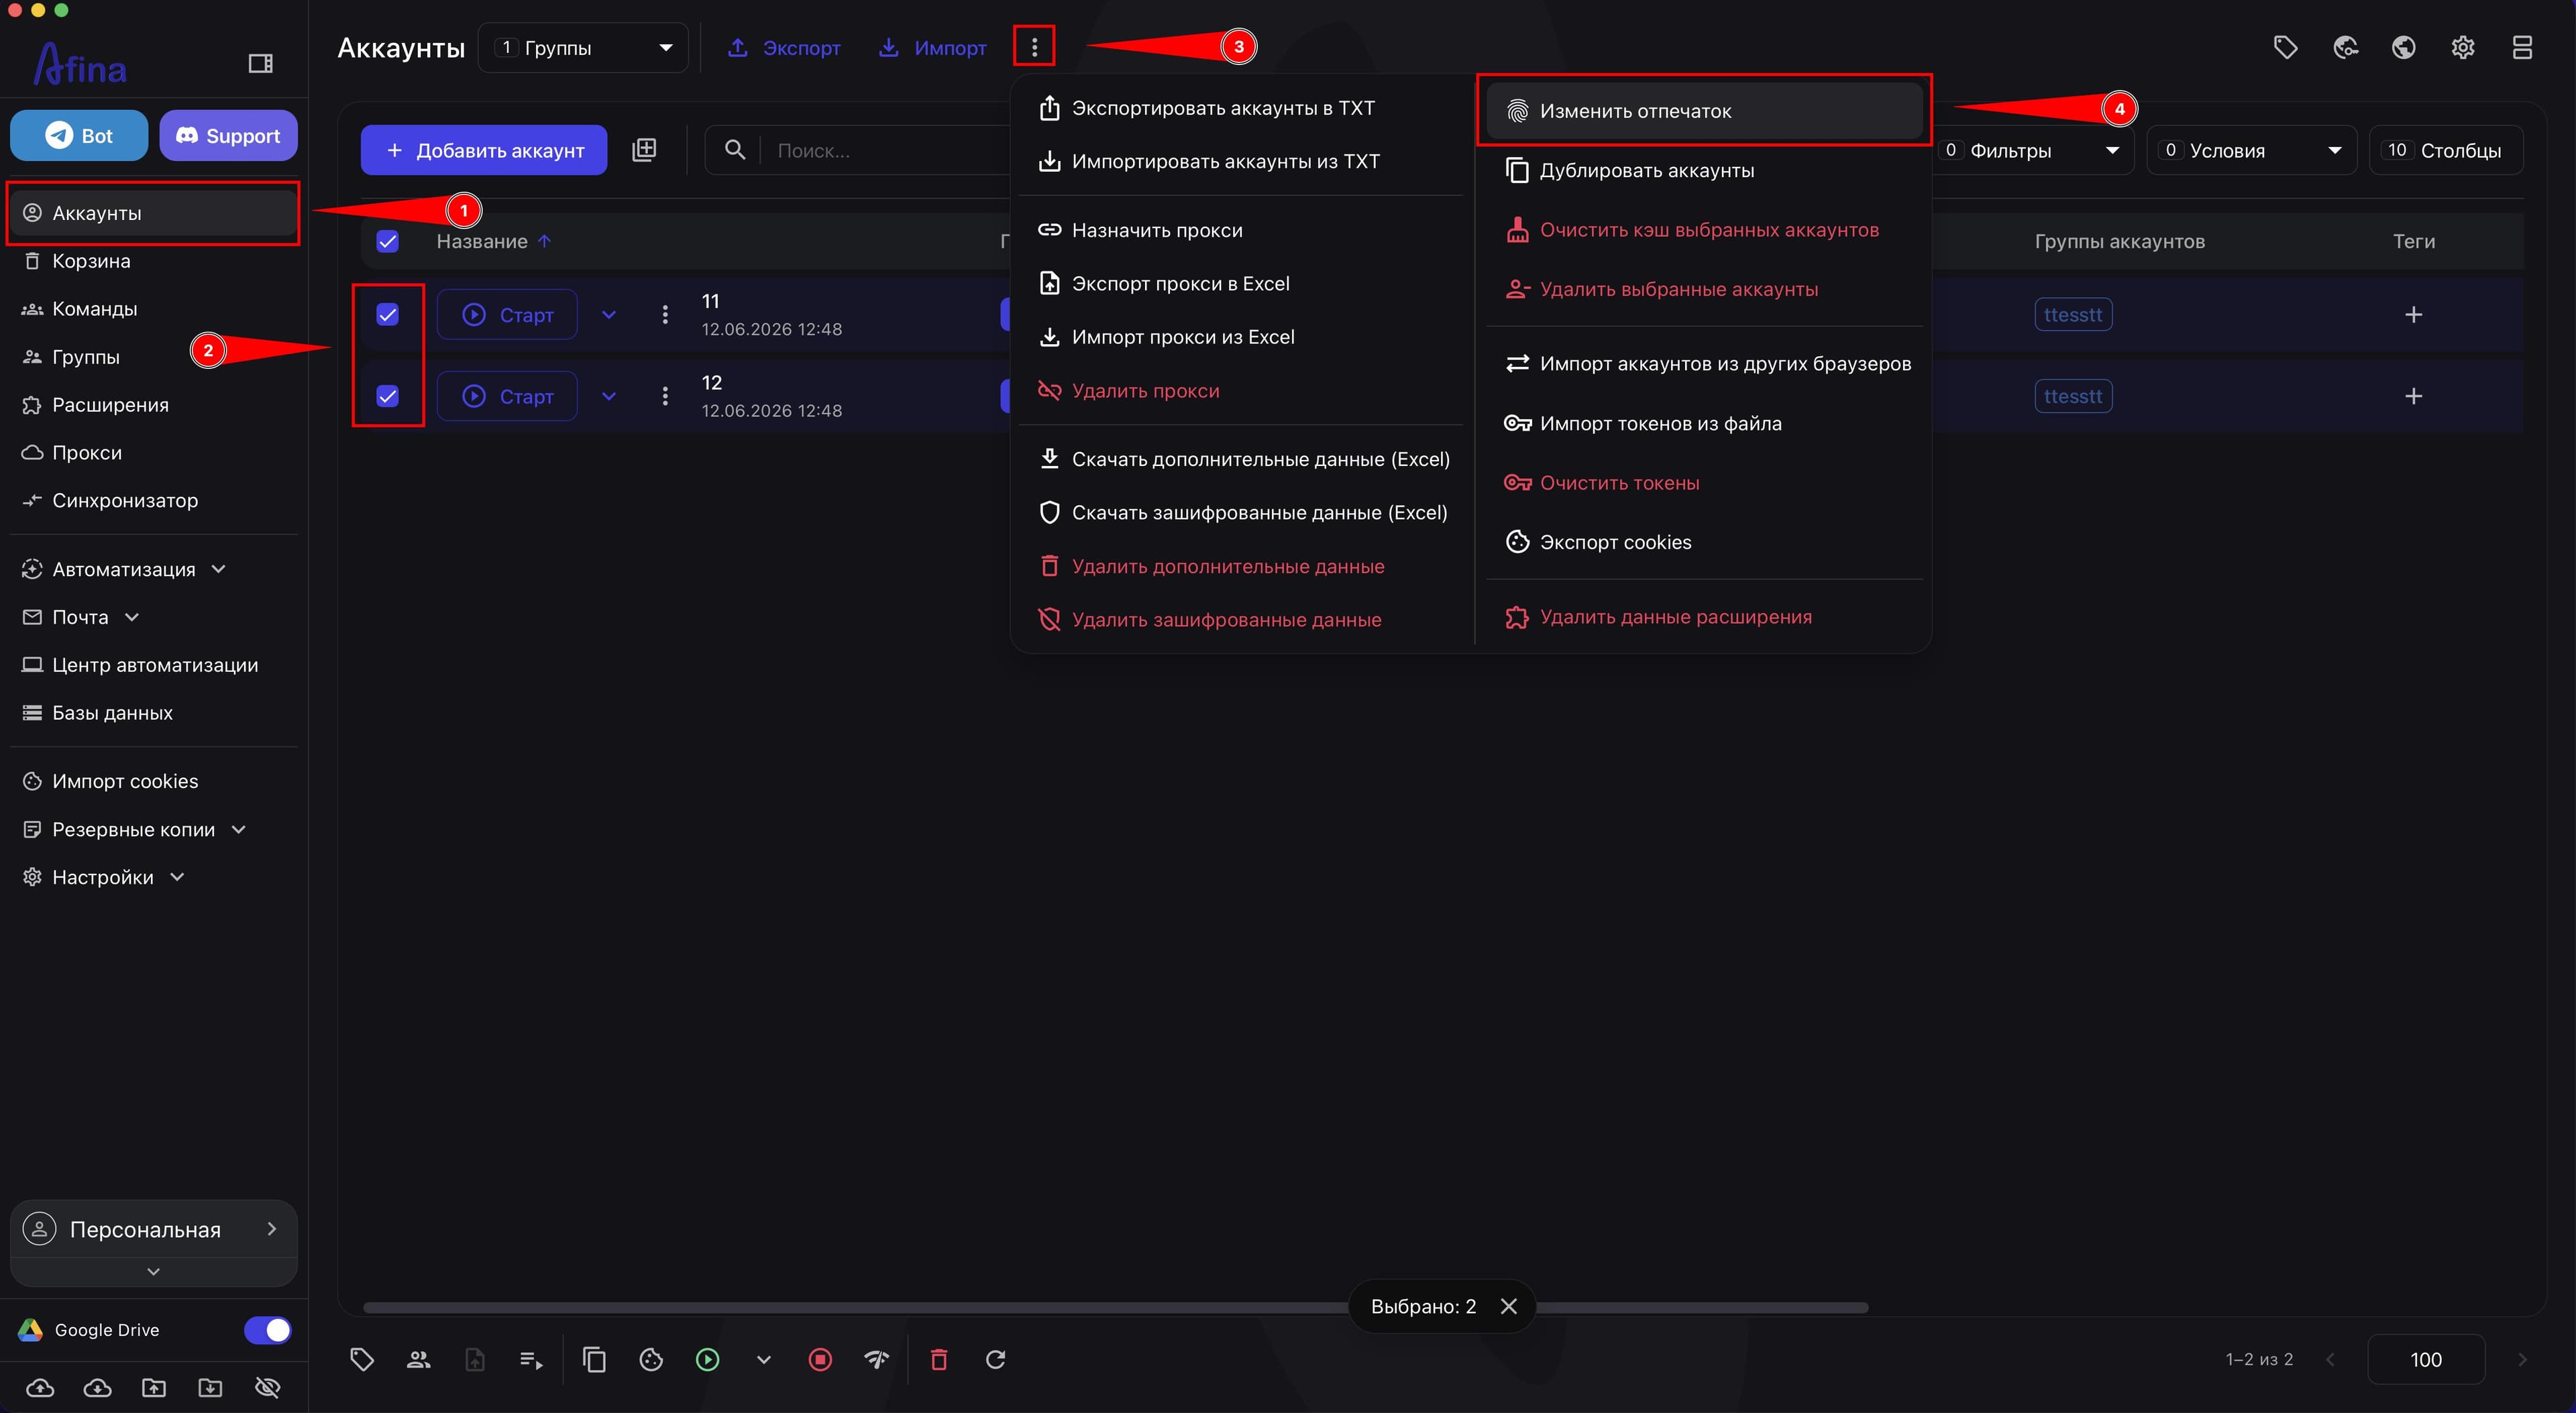Viewport: 2576px width, 1413px height.
Task: Open the Support button
Action: [228, 135]
